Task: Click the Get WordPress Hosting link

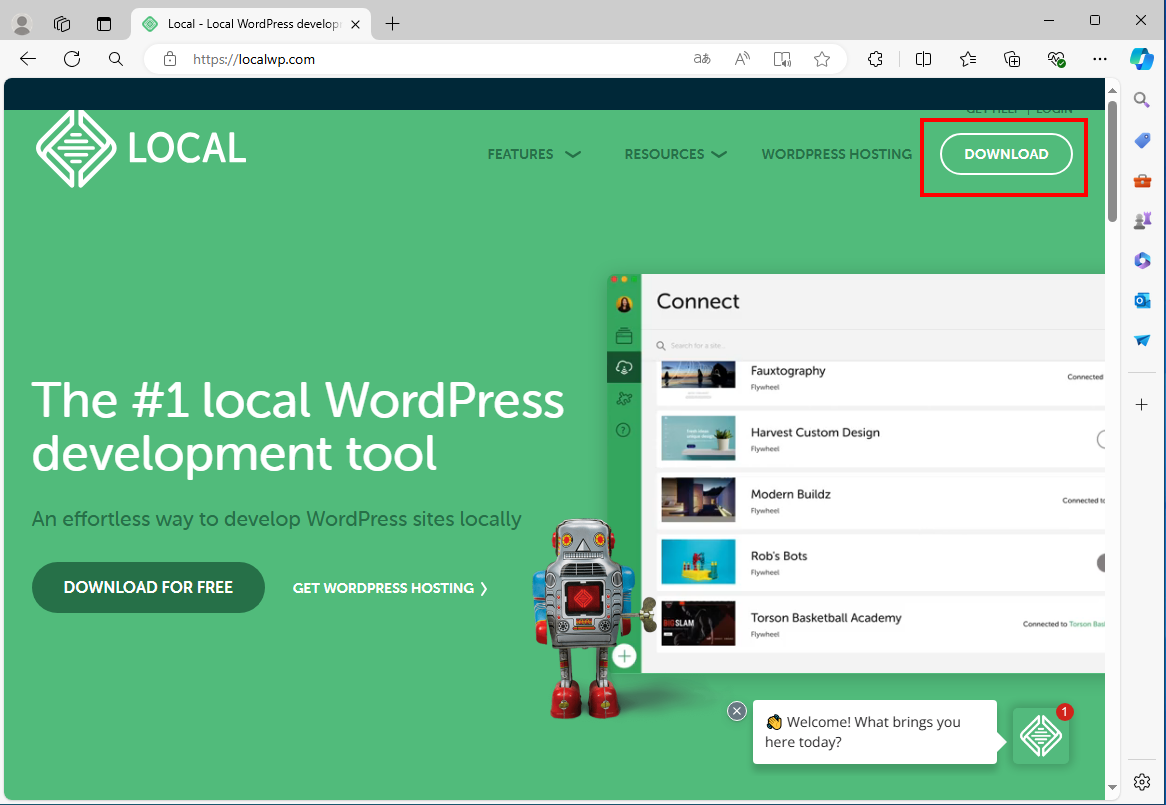Action: [x=390, y=588]
